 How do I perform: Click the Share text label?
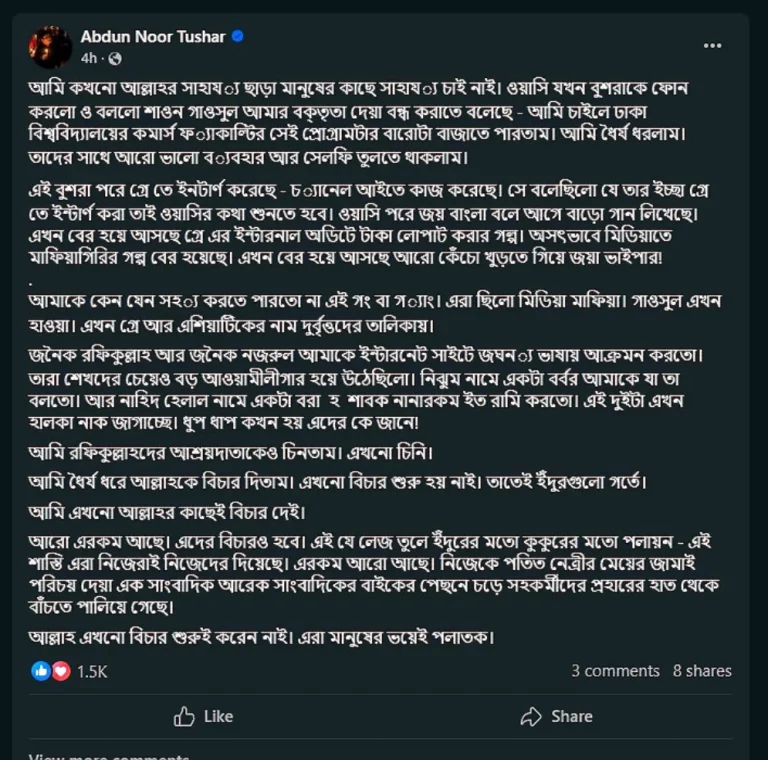pyautogui.click(x=572, y=716)
